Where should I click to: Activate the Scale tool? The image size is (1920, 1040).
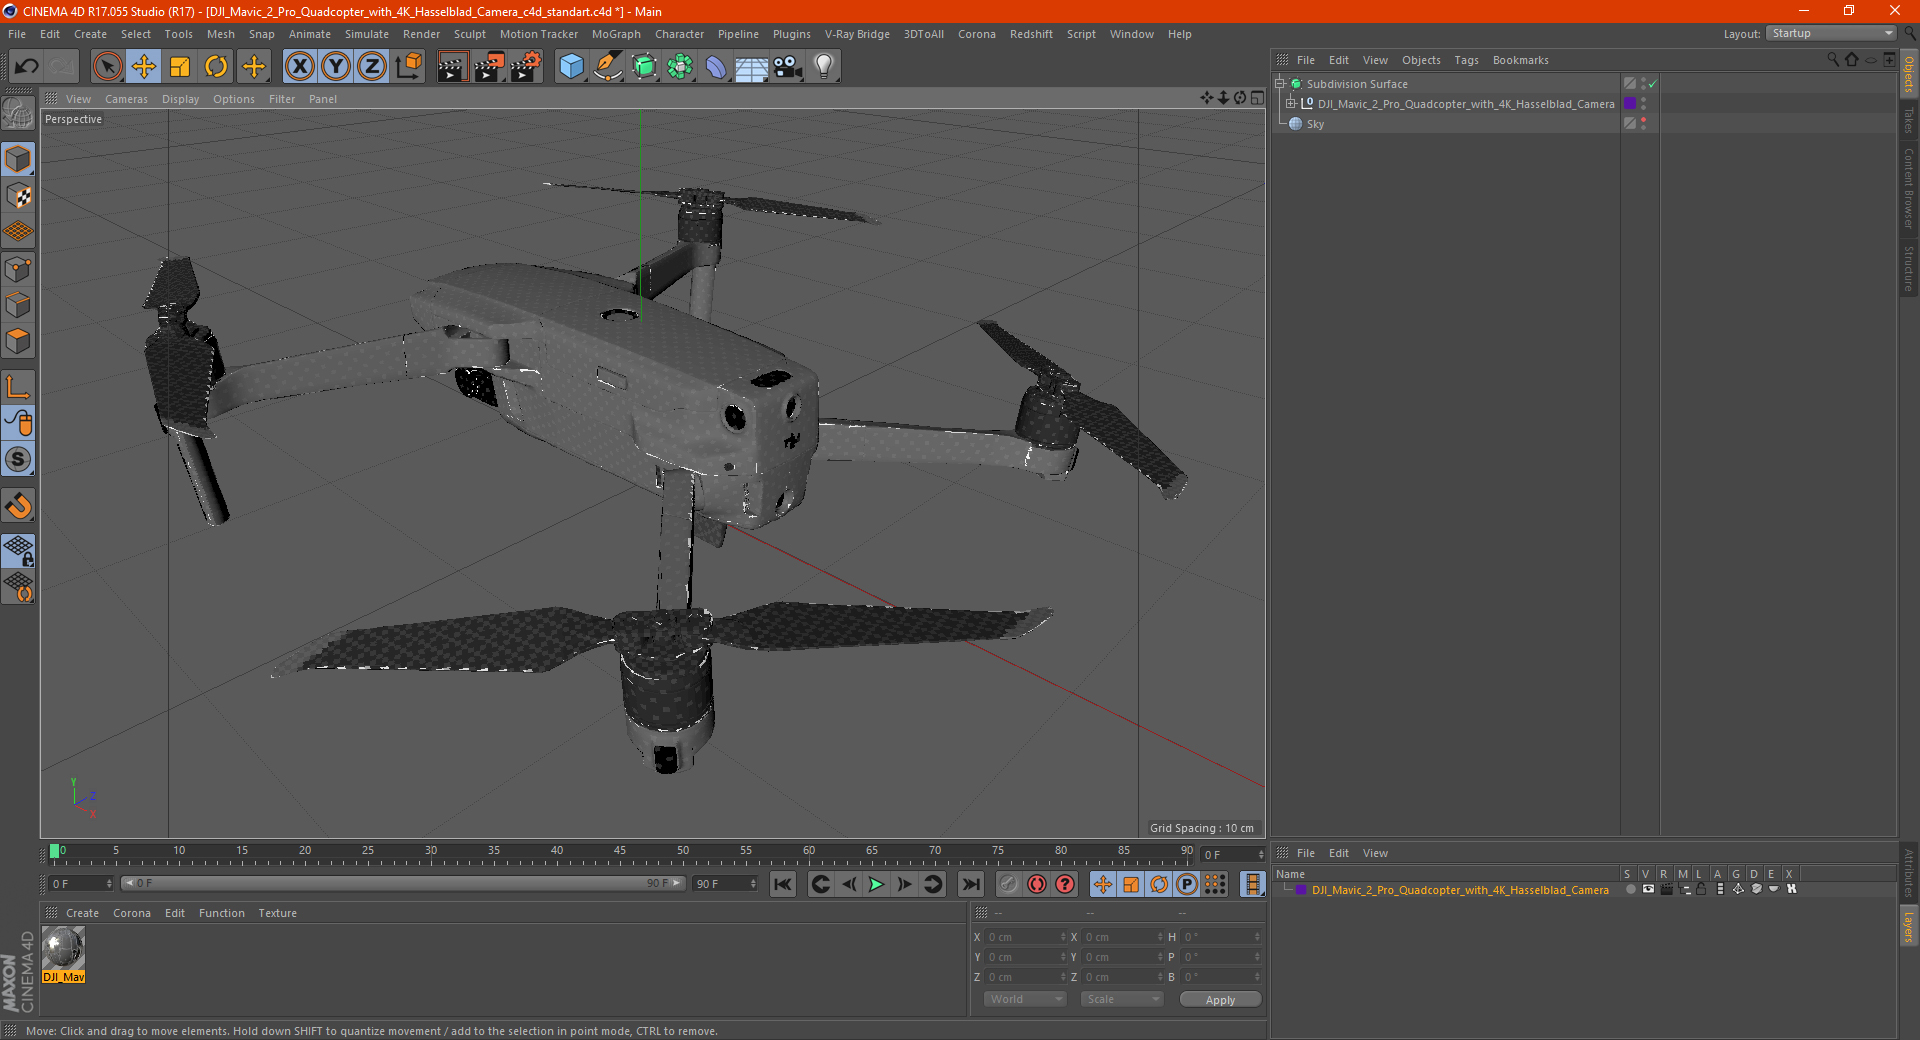pos(180,67)
